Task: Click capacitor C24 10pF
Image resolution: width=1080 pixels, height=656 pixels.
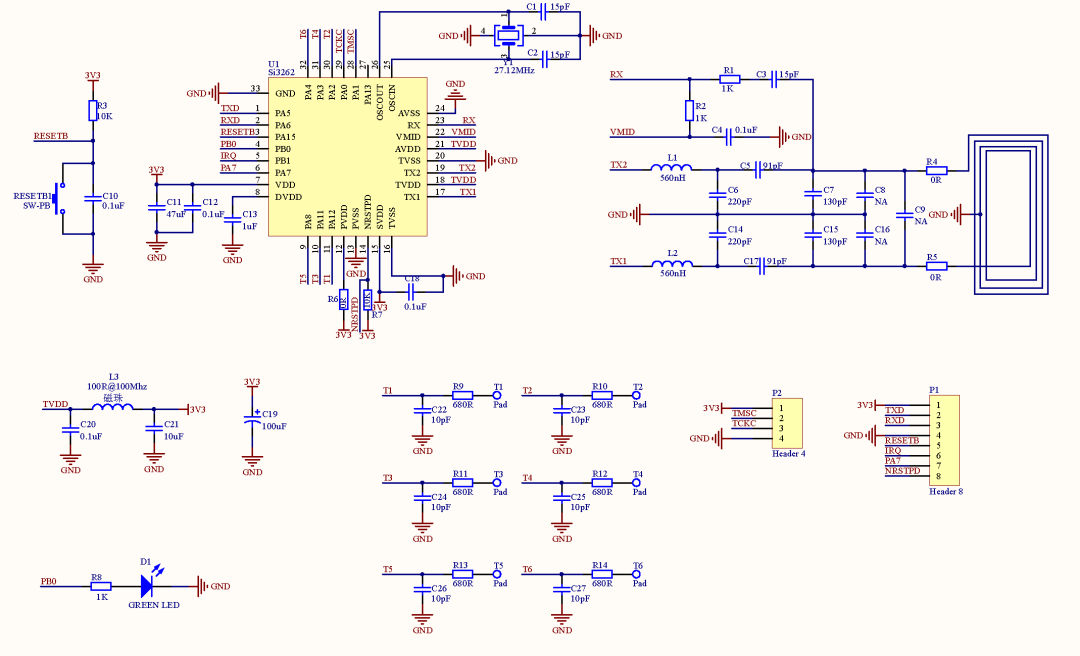Action: click(422, 498)
